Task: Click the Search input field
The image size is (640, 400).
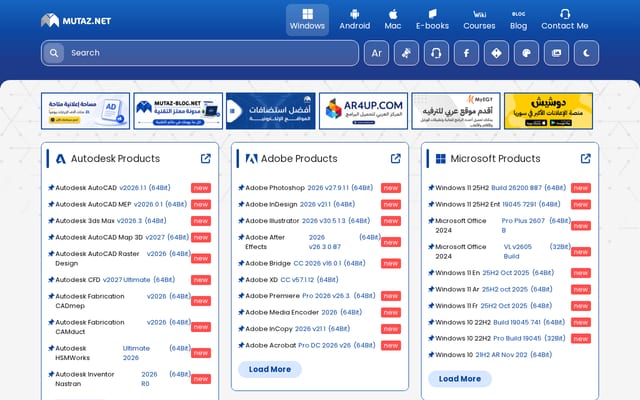Action: [200, 53]
